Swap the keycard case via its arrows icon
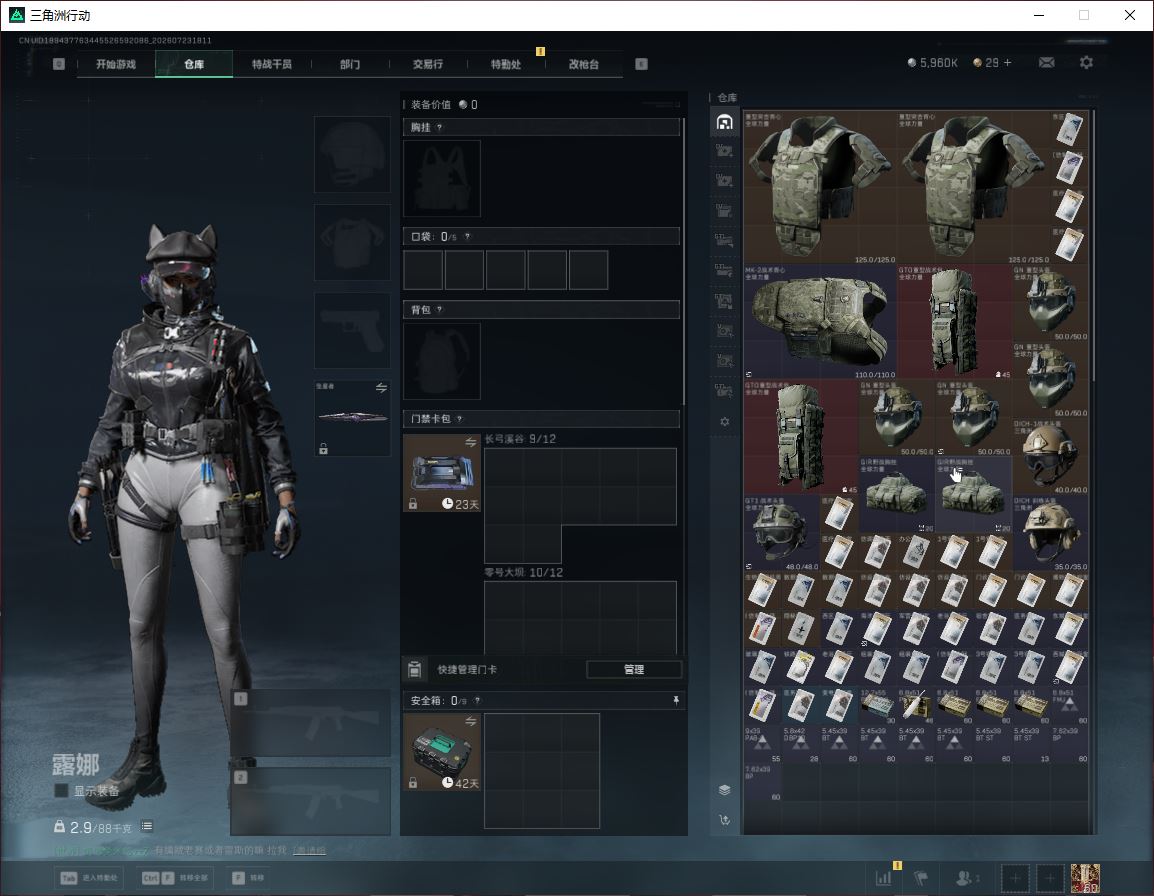 (470, 442)
